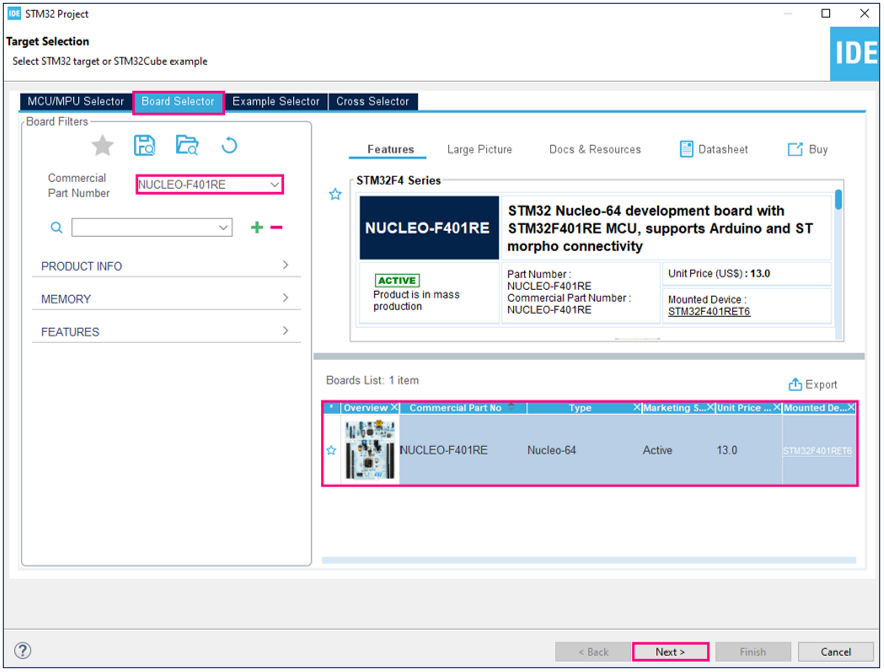
Task: Open the Cross Selector tab
Action: coord(373,101)
